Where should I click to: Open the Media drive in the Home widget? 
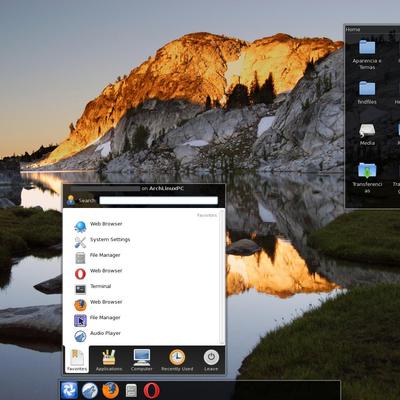coord(367,135)
